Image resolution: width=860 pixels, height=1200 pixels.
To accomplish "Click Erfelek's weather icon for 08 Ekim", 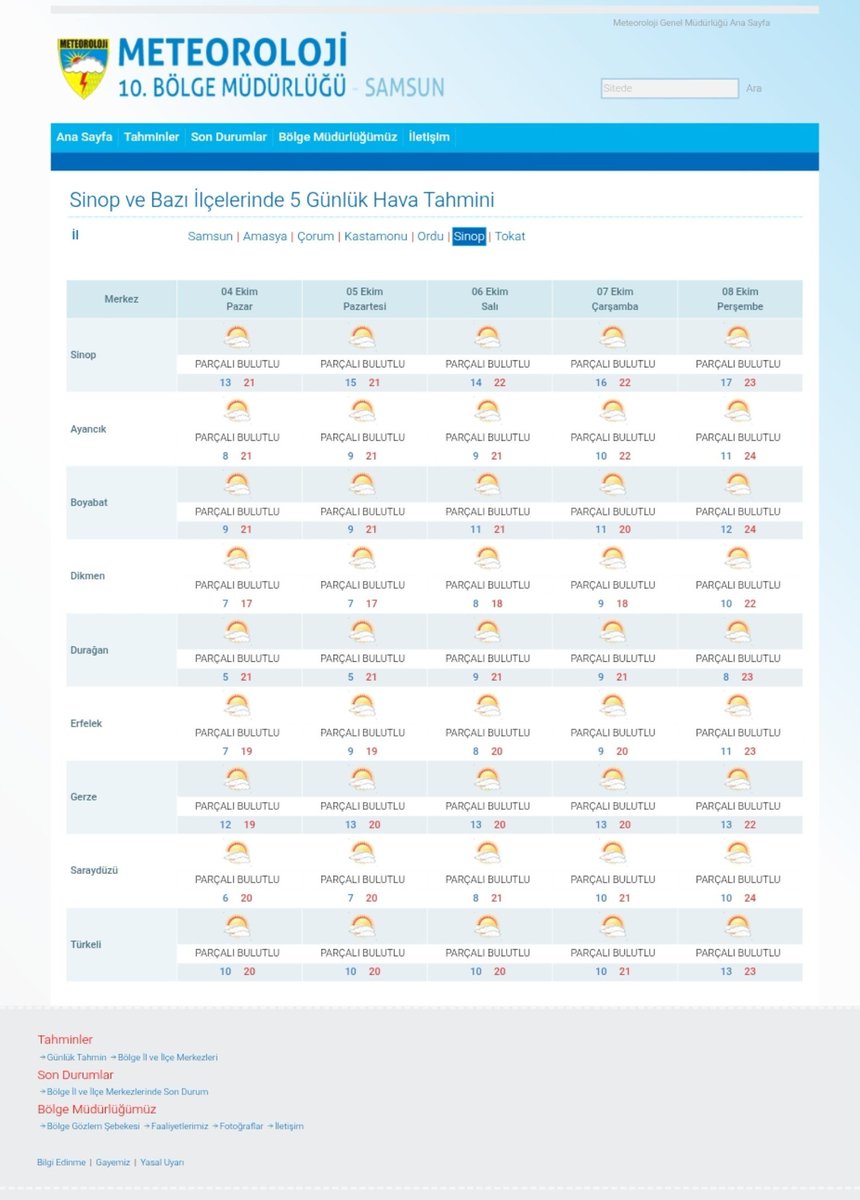I will (738, 706).
